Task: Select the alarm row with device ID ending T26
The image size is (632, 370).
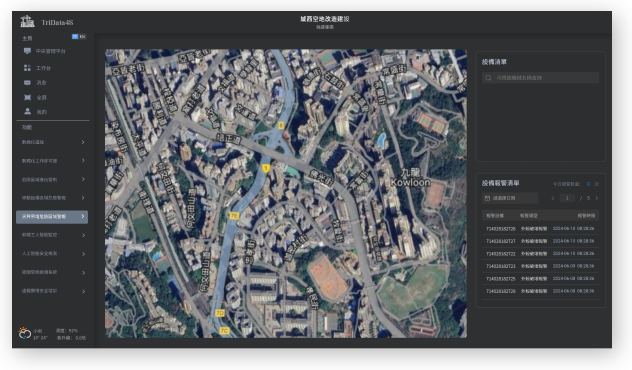Action: (540, 229)
